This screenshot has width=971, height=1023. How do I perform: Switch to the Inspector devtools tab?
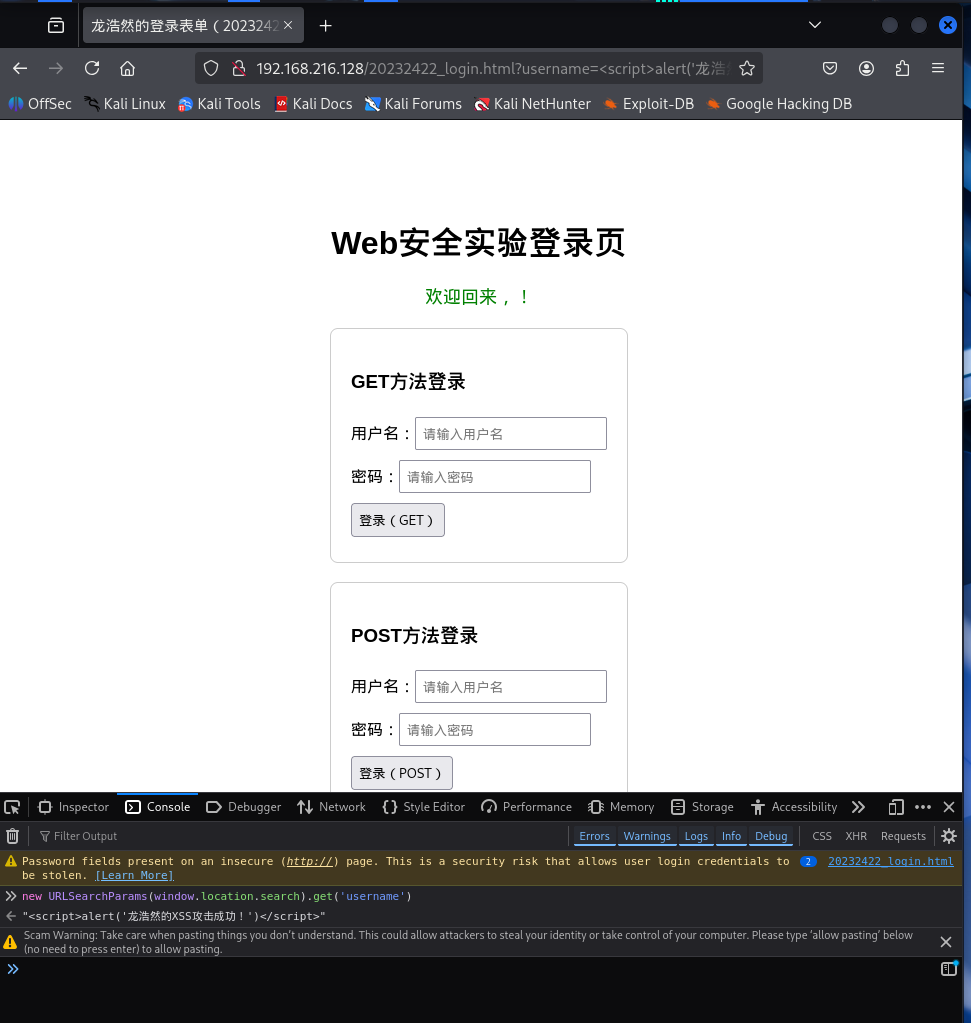(73, 807)
